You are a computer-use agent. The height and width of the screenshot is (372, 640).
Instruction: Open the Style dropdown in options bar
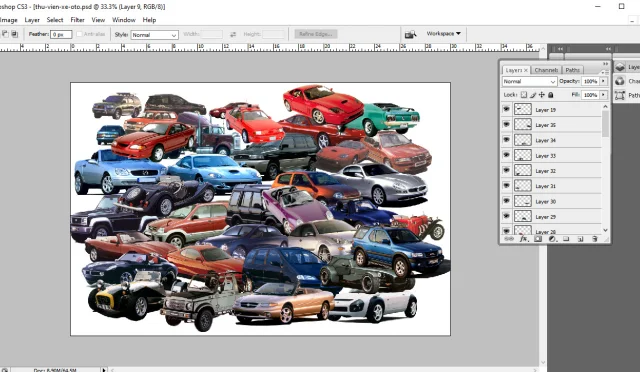154,35
